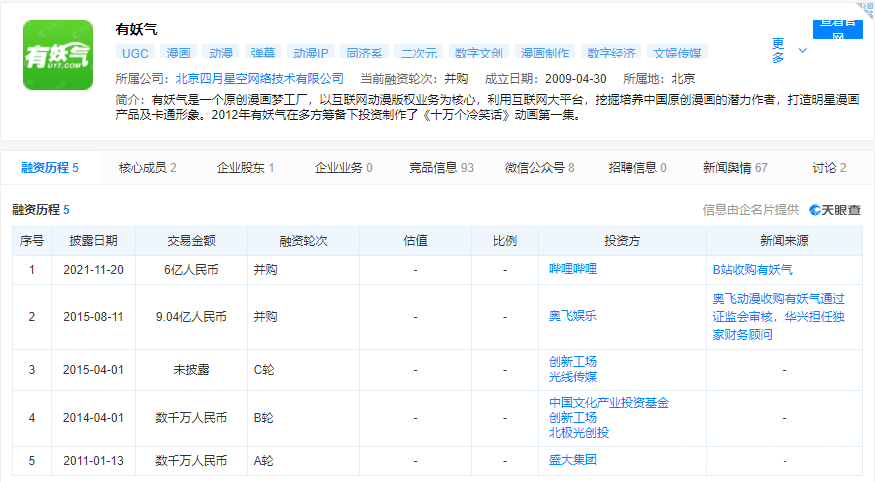Viewport: 875px width, 482px height.
Task: Open investor 盛大集团 link
Action: (573, 460)
